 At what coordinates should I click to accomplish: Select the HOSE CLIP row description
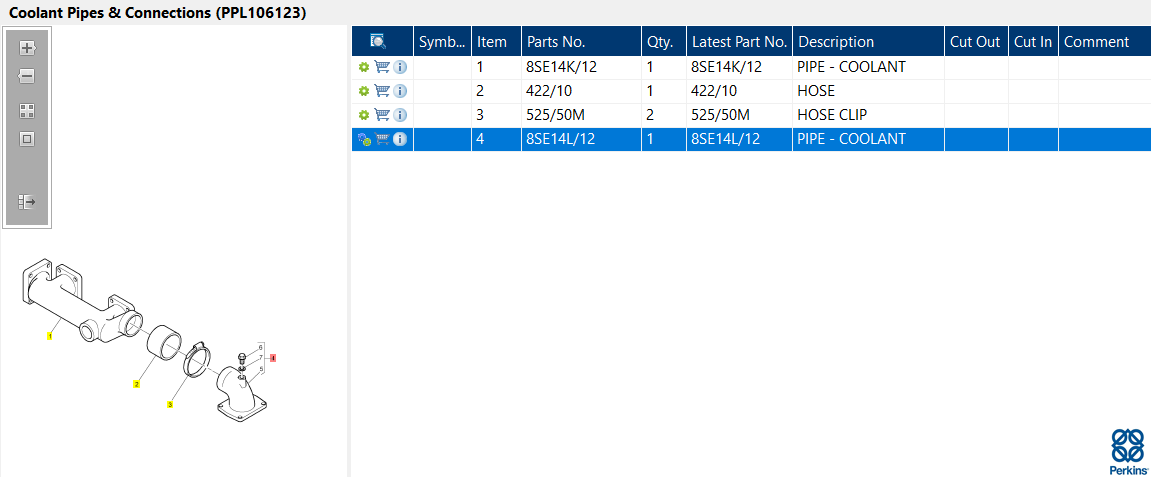(832, 115)
